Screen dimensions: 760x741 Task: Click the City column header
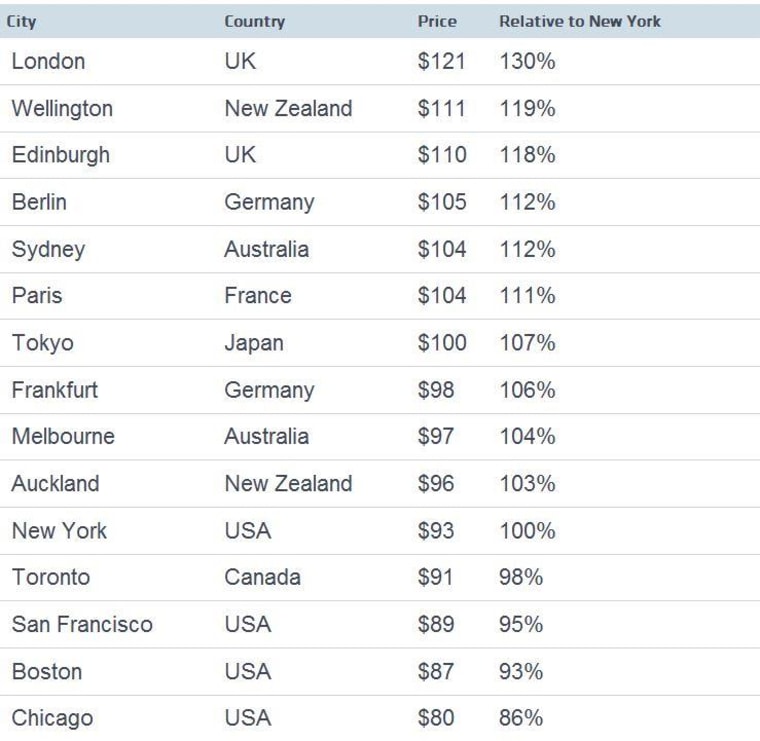[x=22, y=21]
